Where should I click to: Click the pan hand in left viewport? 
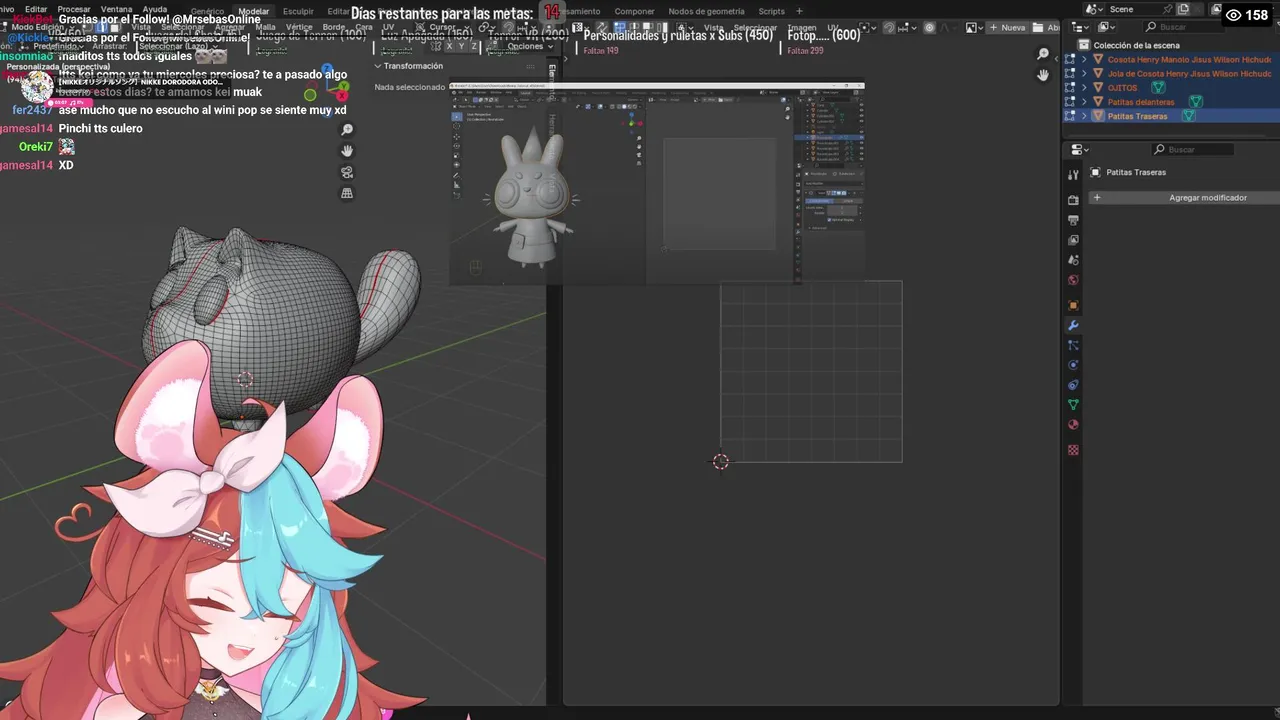pyautogui.click(x=347, y=151)
